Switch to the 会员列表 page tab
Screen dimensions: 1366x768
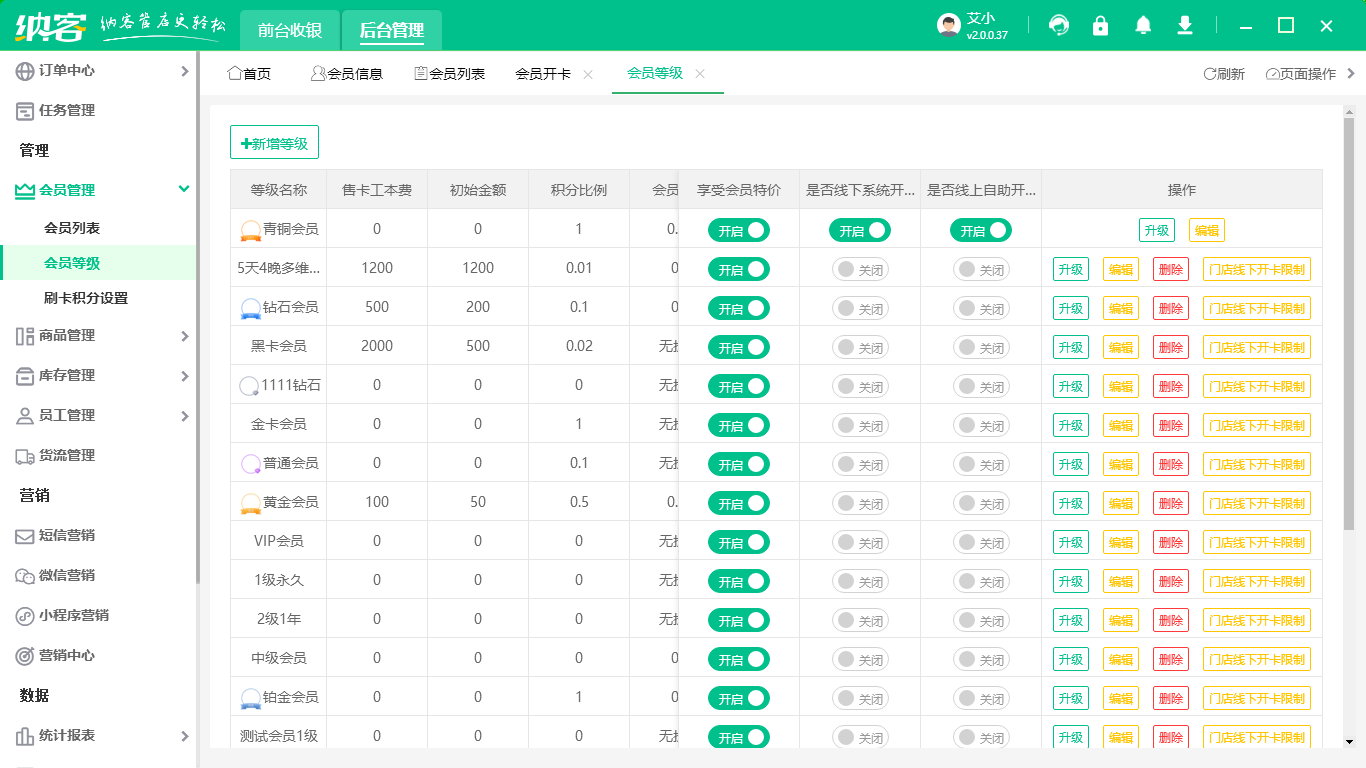[x=450, y=74]
